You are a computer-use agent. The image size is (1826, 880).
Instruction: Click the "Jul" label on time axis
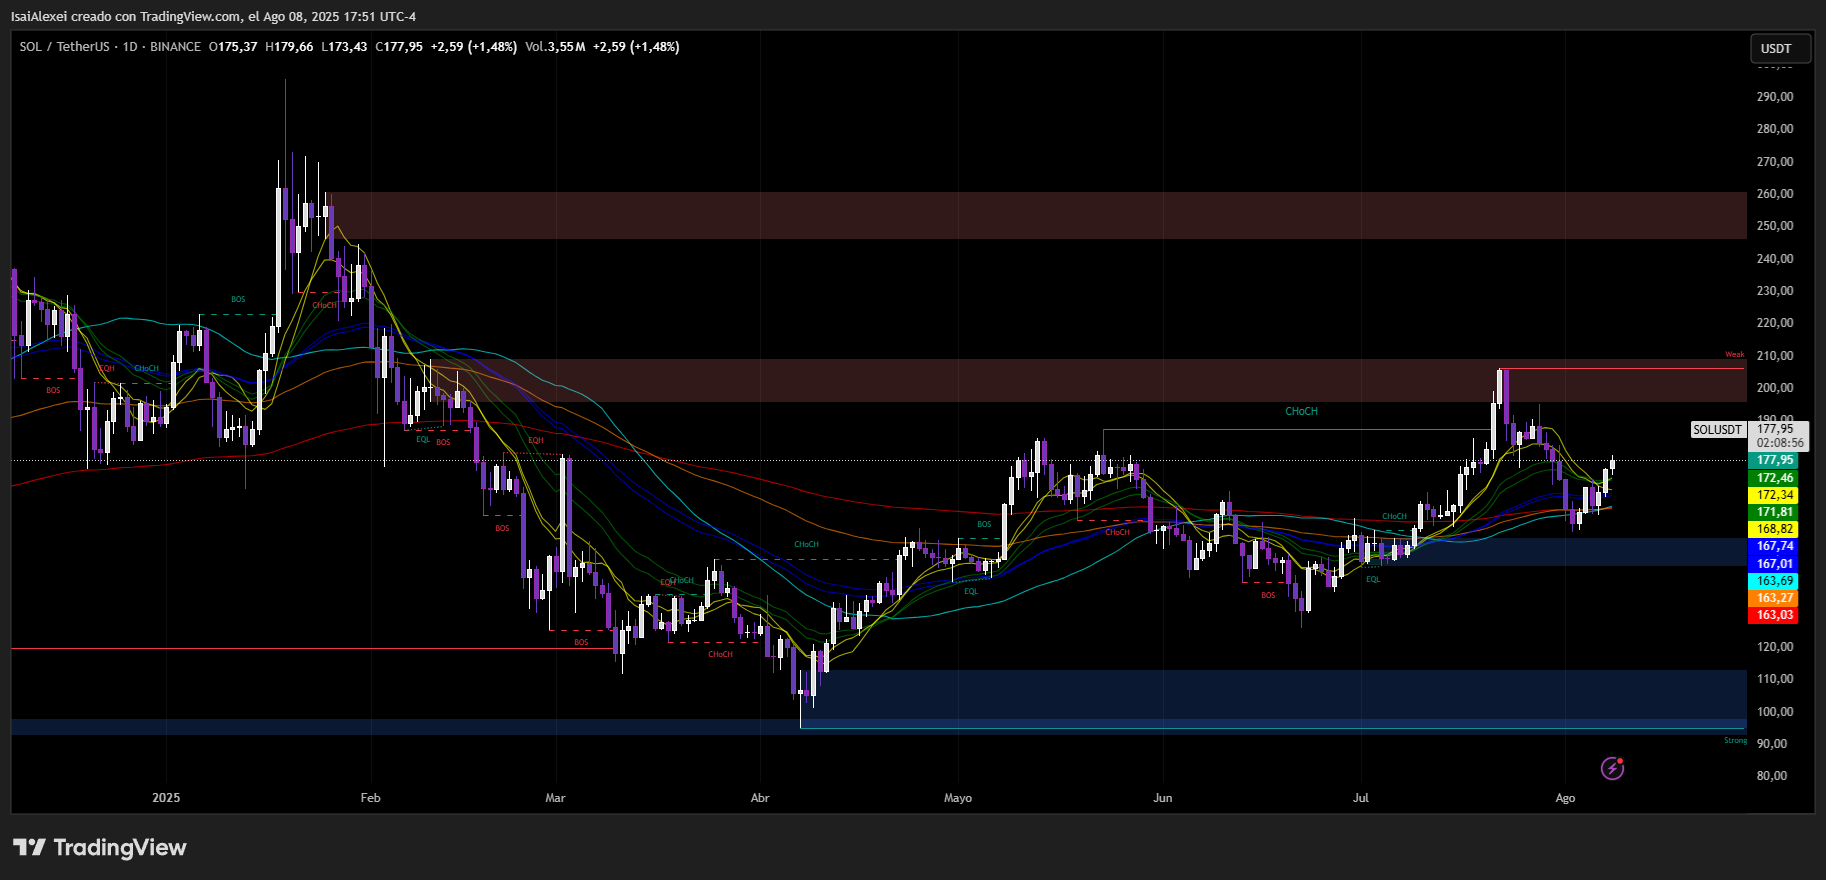coord(1360,798)
